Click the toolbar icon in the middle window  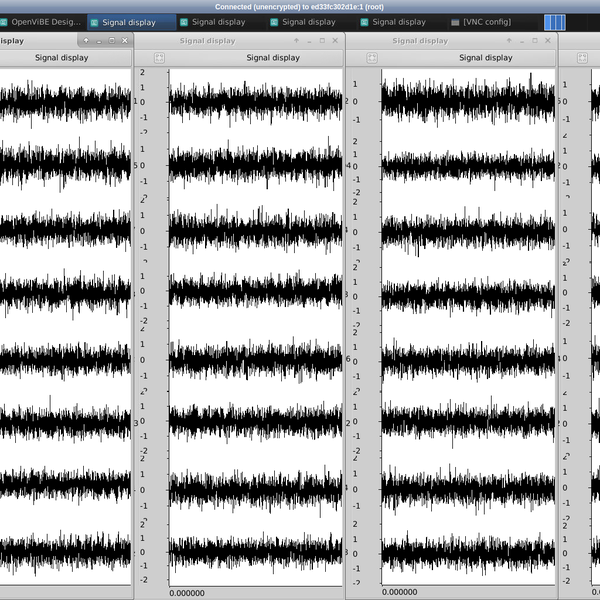coord(159,58)
